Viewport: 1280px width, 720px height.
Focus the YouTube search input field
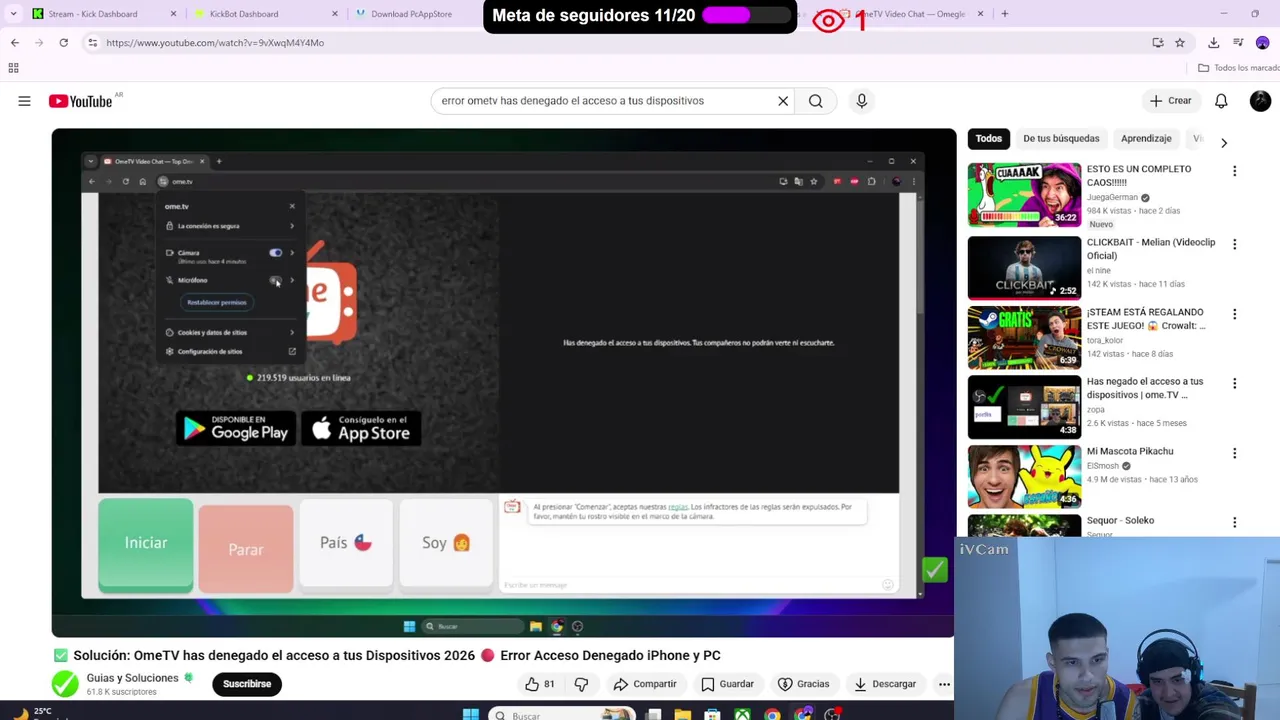[603, 101]
